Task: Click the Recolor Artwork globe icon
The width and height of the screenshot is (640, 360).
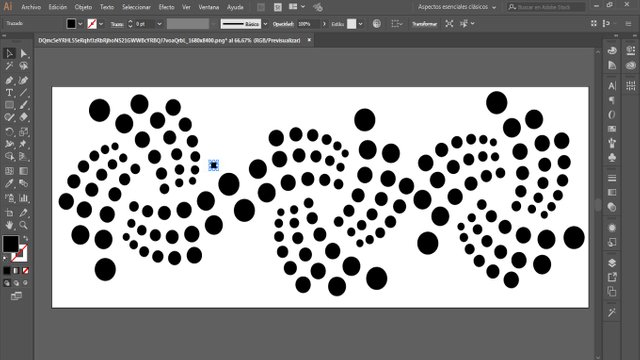Action: (x=377, y=24)
